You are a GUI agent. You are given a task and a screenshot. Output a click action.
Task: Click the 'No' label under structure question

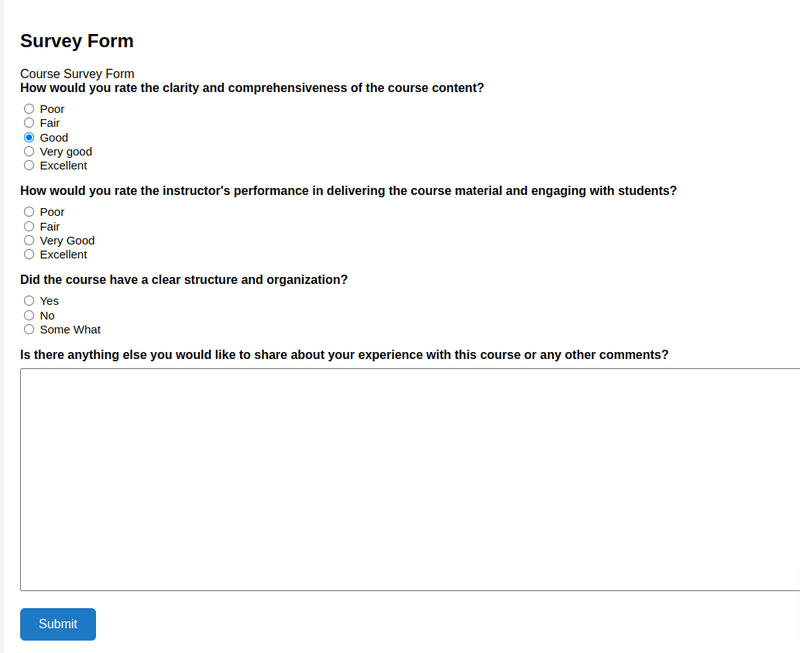pos(48,315)
